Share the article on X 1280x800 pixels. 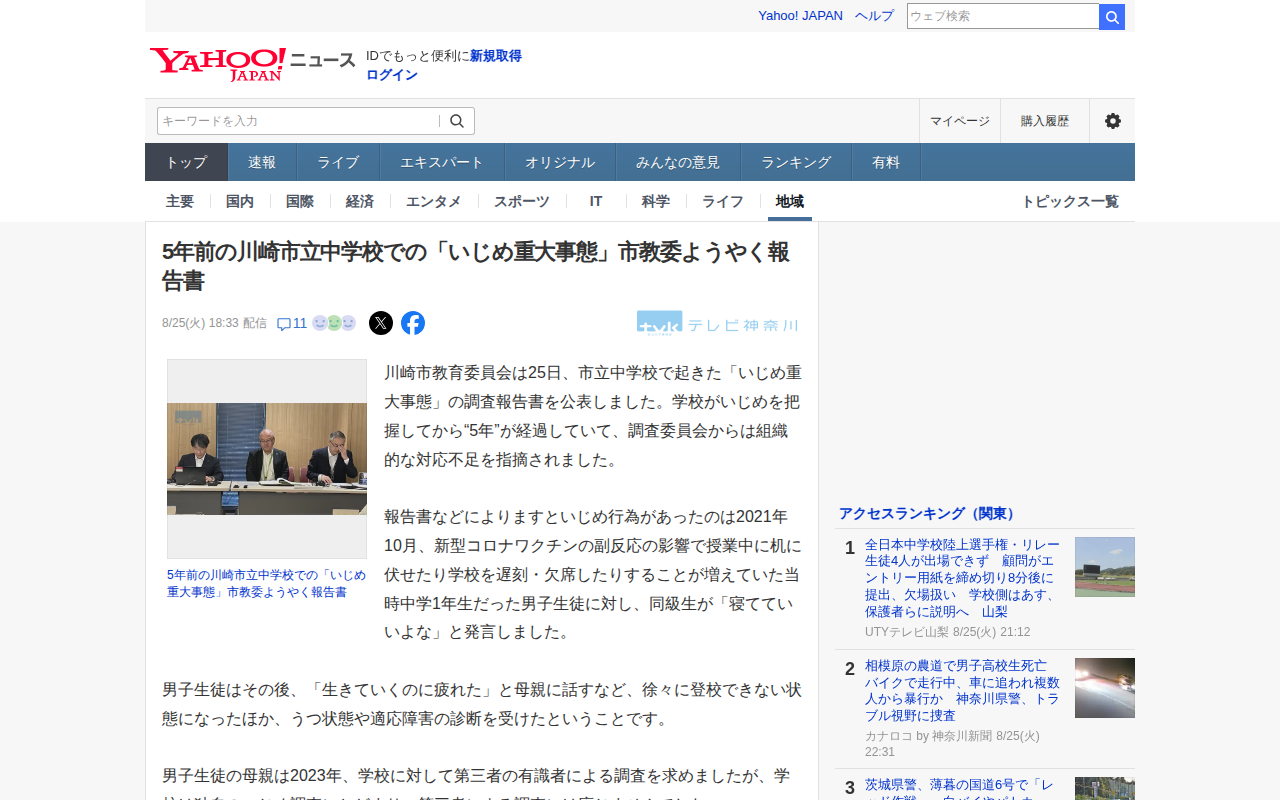[381, 323]
